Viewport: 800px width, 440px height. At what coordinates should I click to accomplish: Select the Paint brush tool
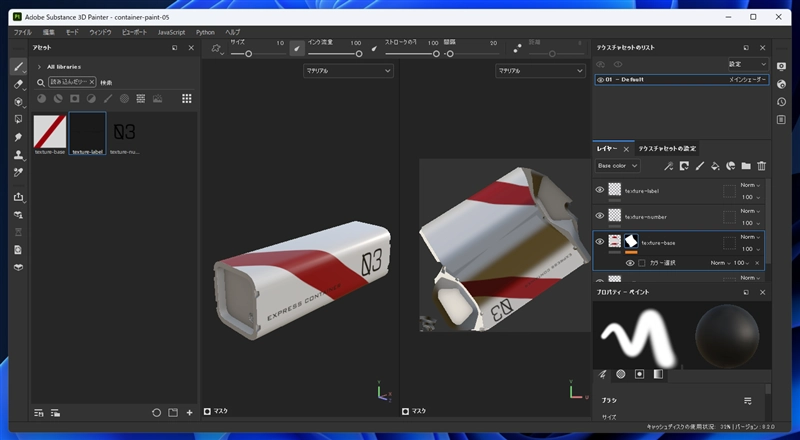[18, 66]
